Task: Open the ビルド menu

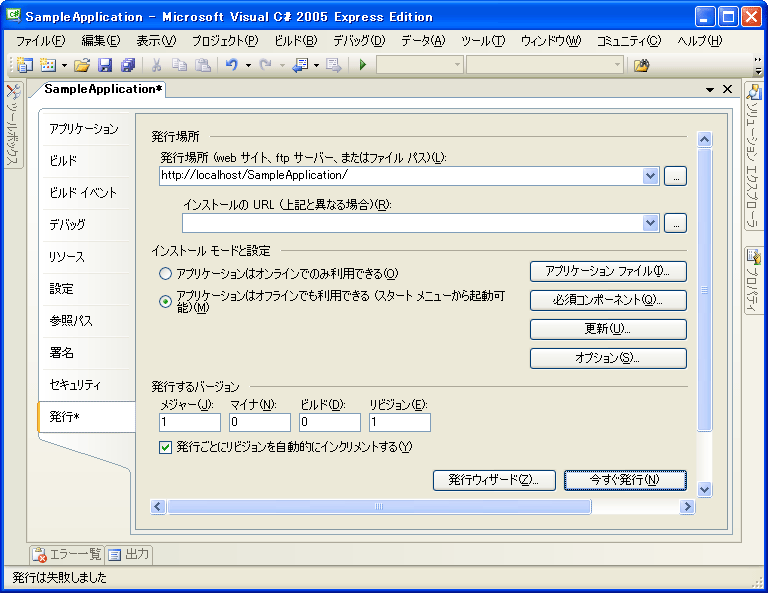Action: pyautogui.click(x=295, y=41)
